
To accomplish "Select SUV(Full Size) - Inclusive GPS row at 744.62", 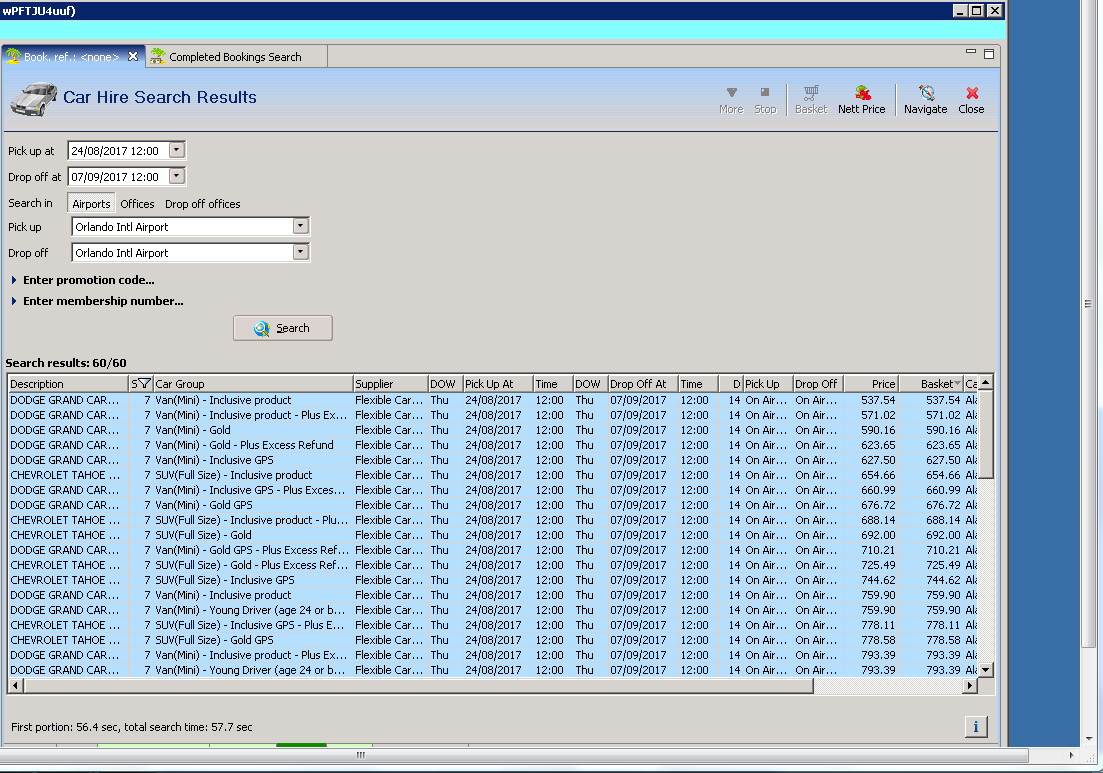I will tap(492, 580).
